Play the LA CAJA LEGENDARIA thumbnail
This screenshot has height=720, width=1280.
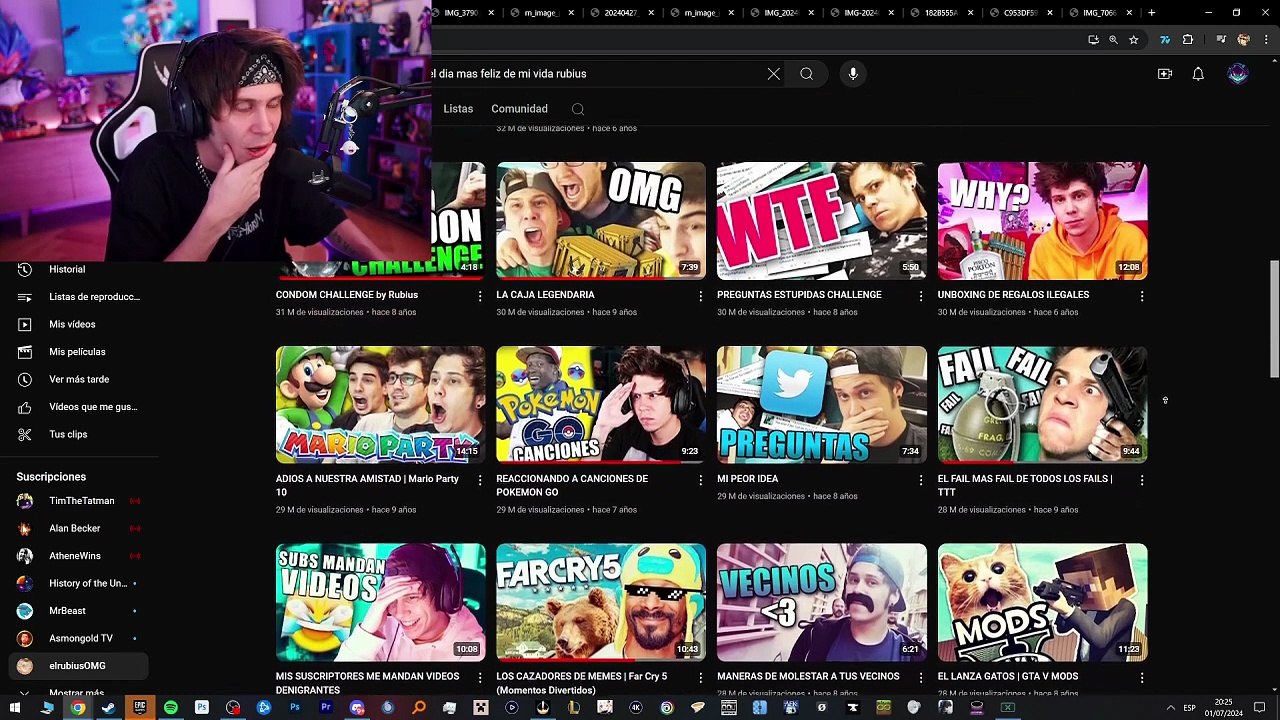click(x=601, y=221)
